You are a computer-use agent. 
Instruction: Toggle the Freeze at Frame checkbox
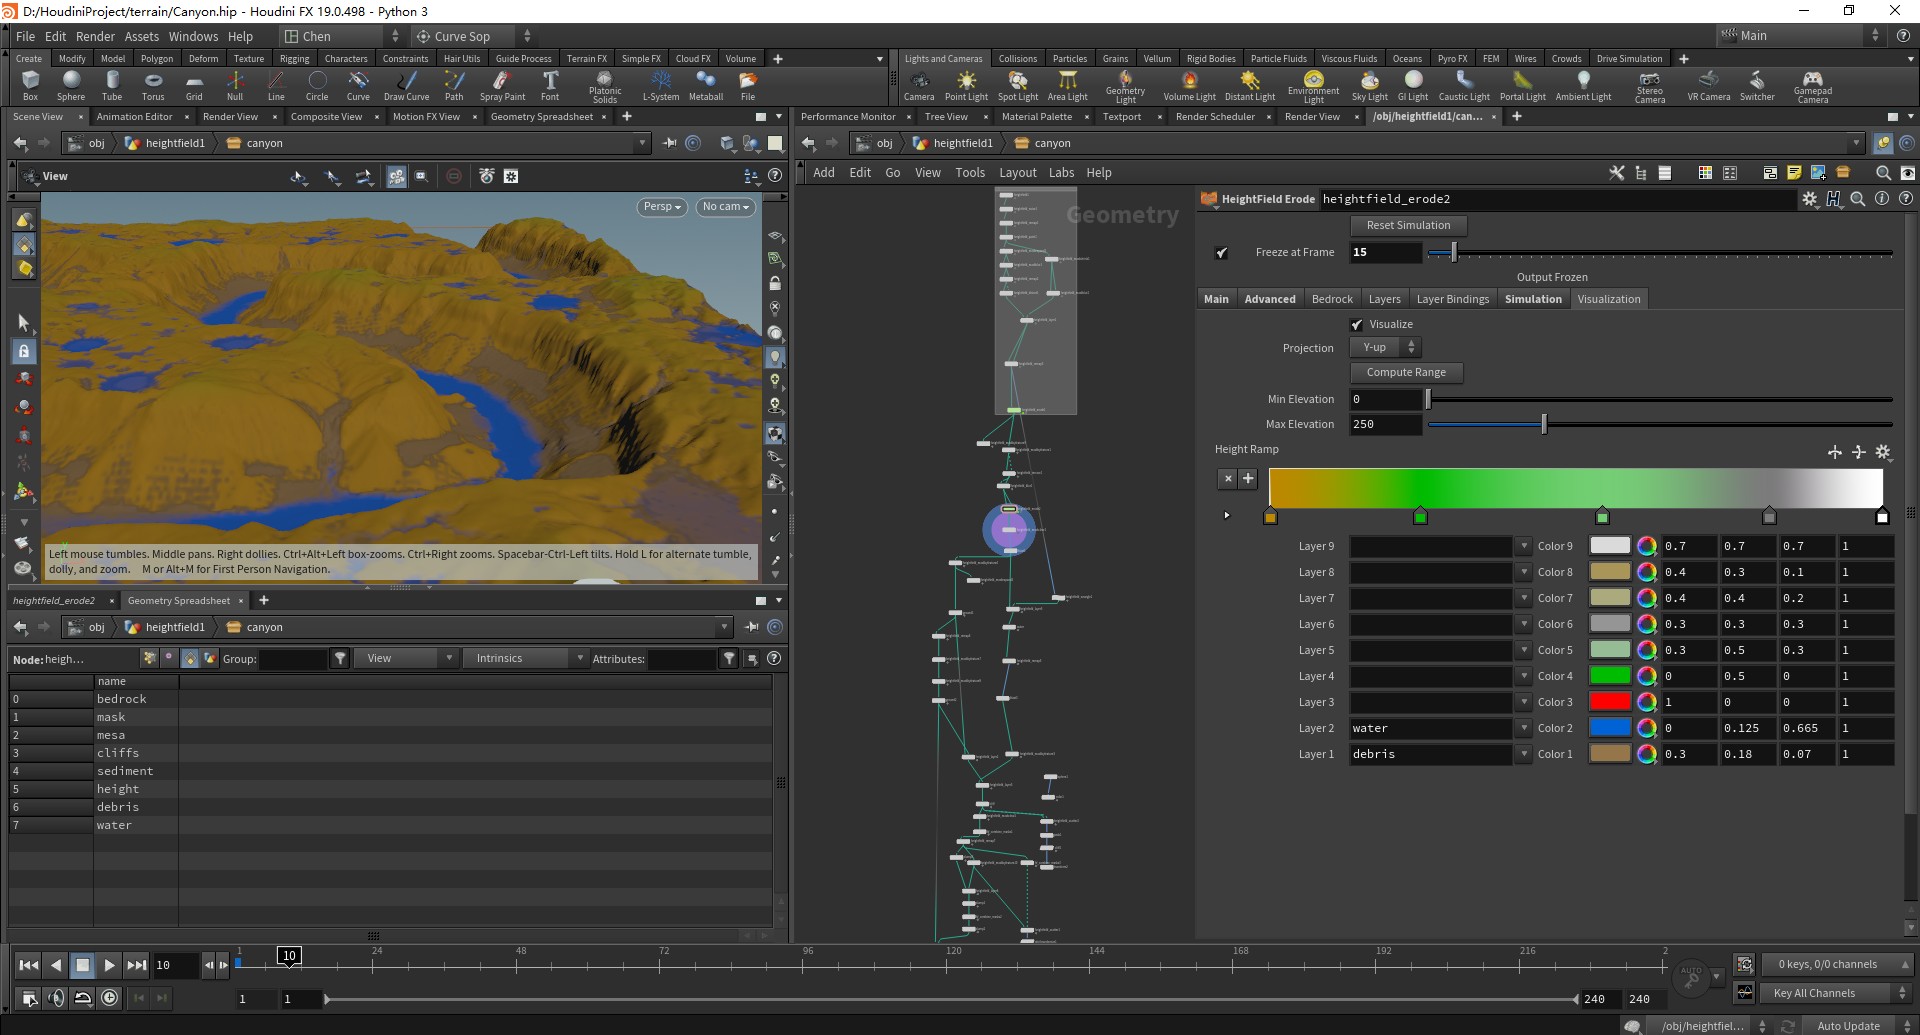pyautogui.click(x=1221, y=253)
